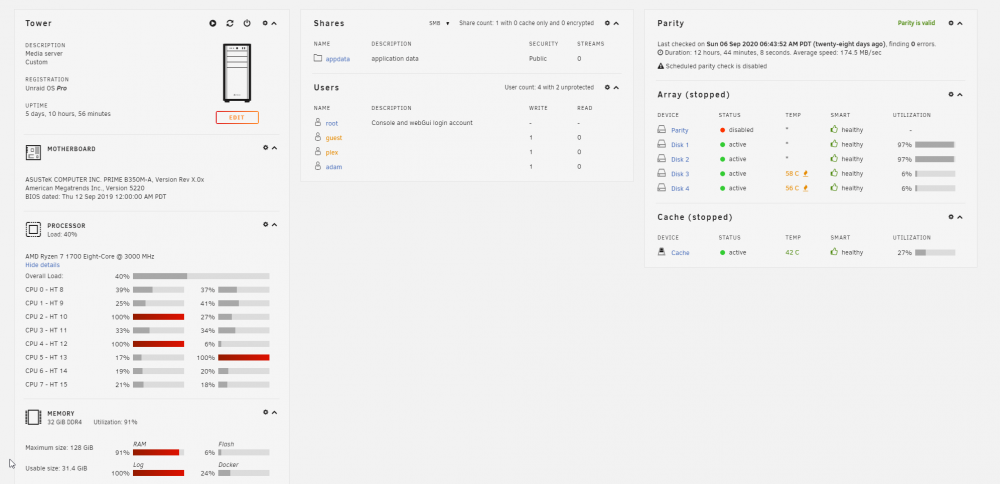Screen dimensions: 1000x484
Task: Open the Cache device link
Action: coord(680,253)
